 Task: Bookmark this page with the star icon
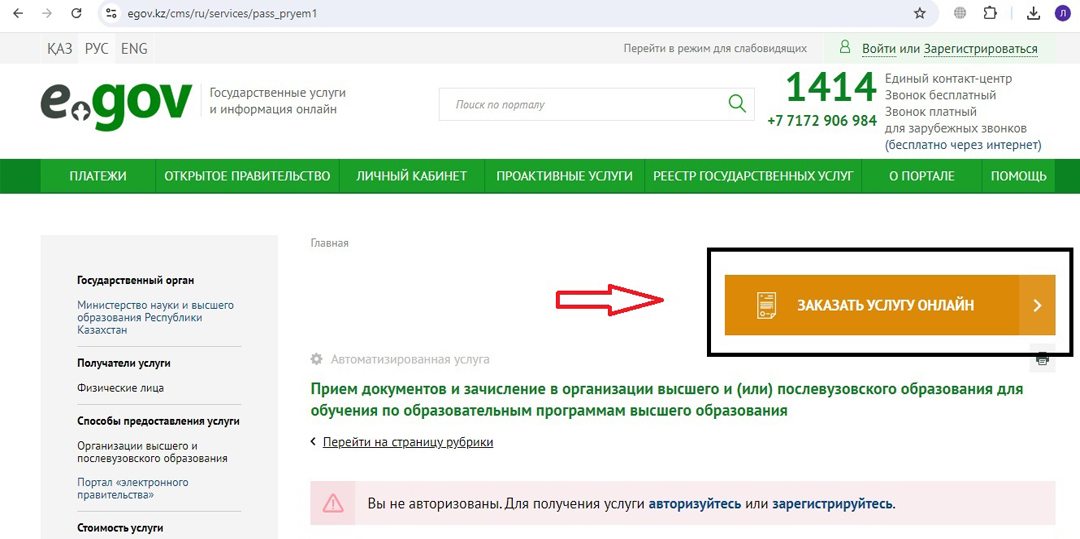[920, 13]
